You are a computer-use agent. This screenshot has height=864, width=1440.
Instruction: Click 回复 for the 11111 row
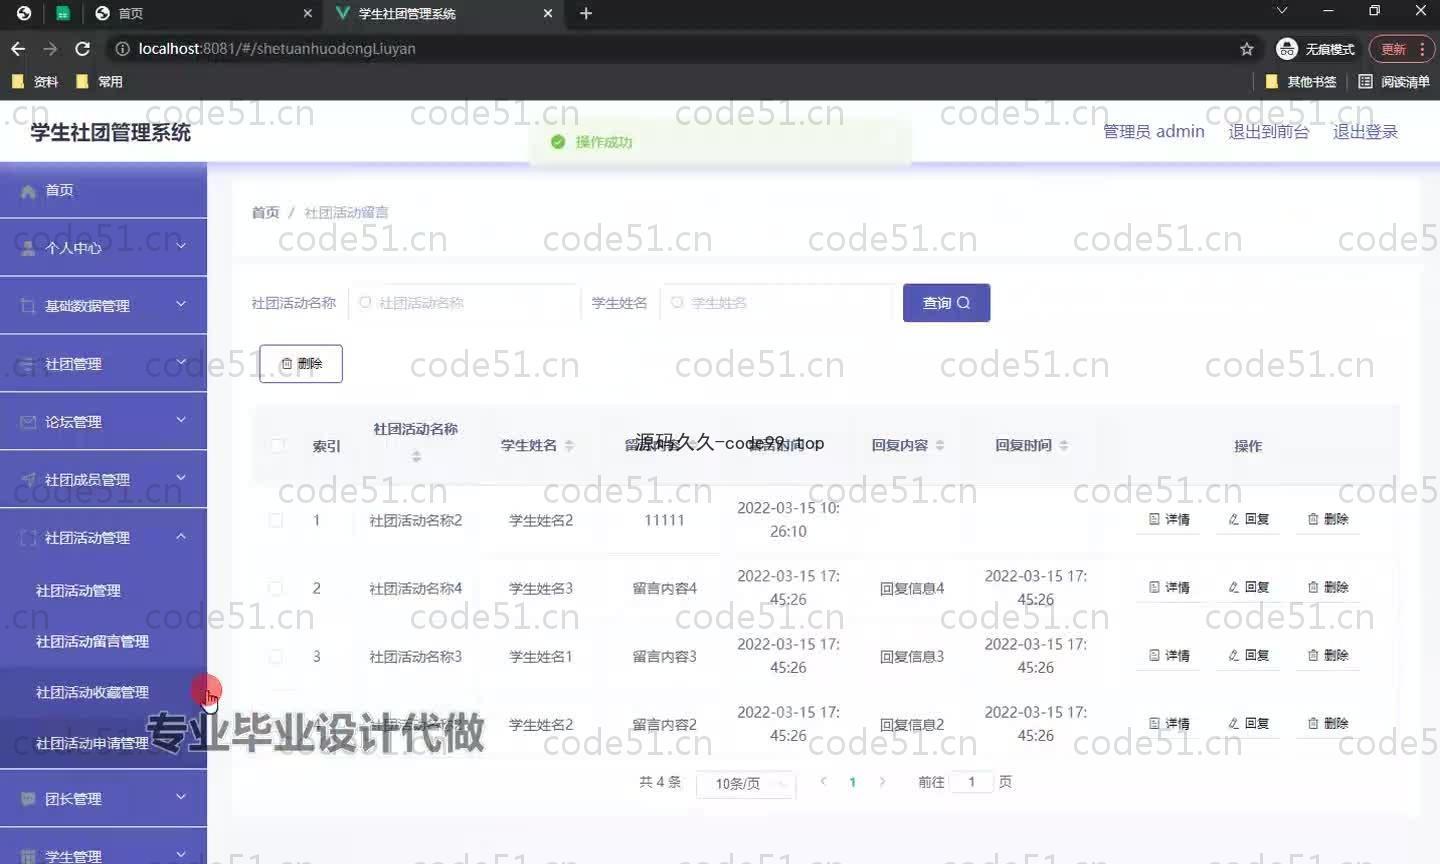[x=1248, y=519]
